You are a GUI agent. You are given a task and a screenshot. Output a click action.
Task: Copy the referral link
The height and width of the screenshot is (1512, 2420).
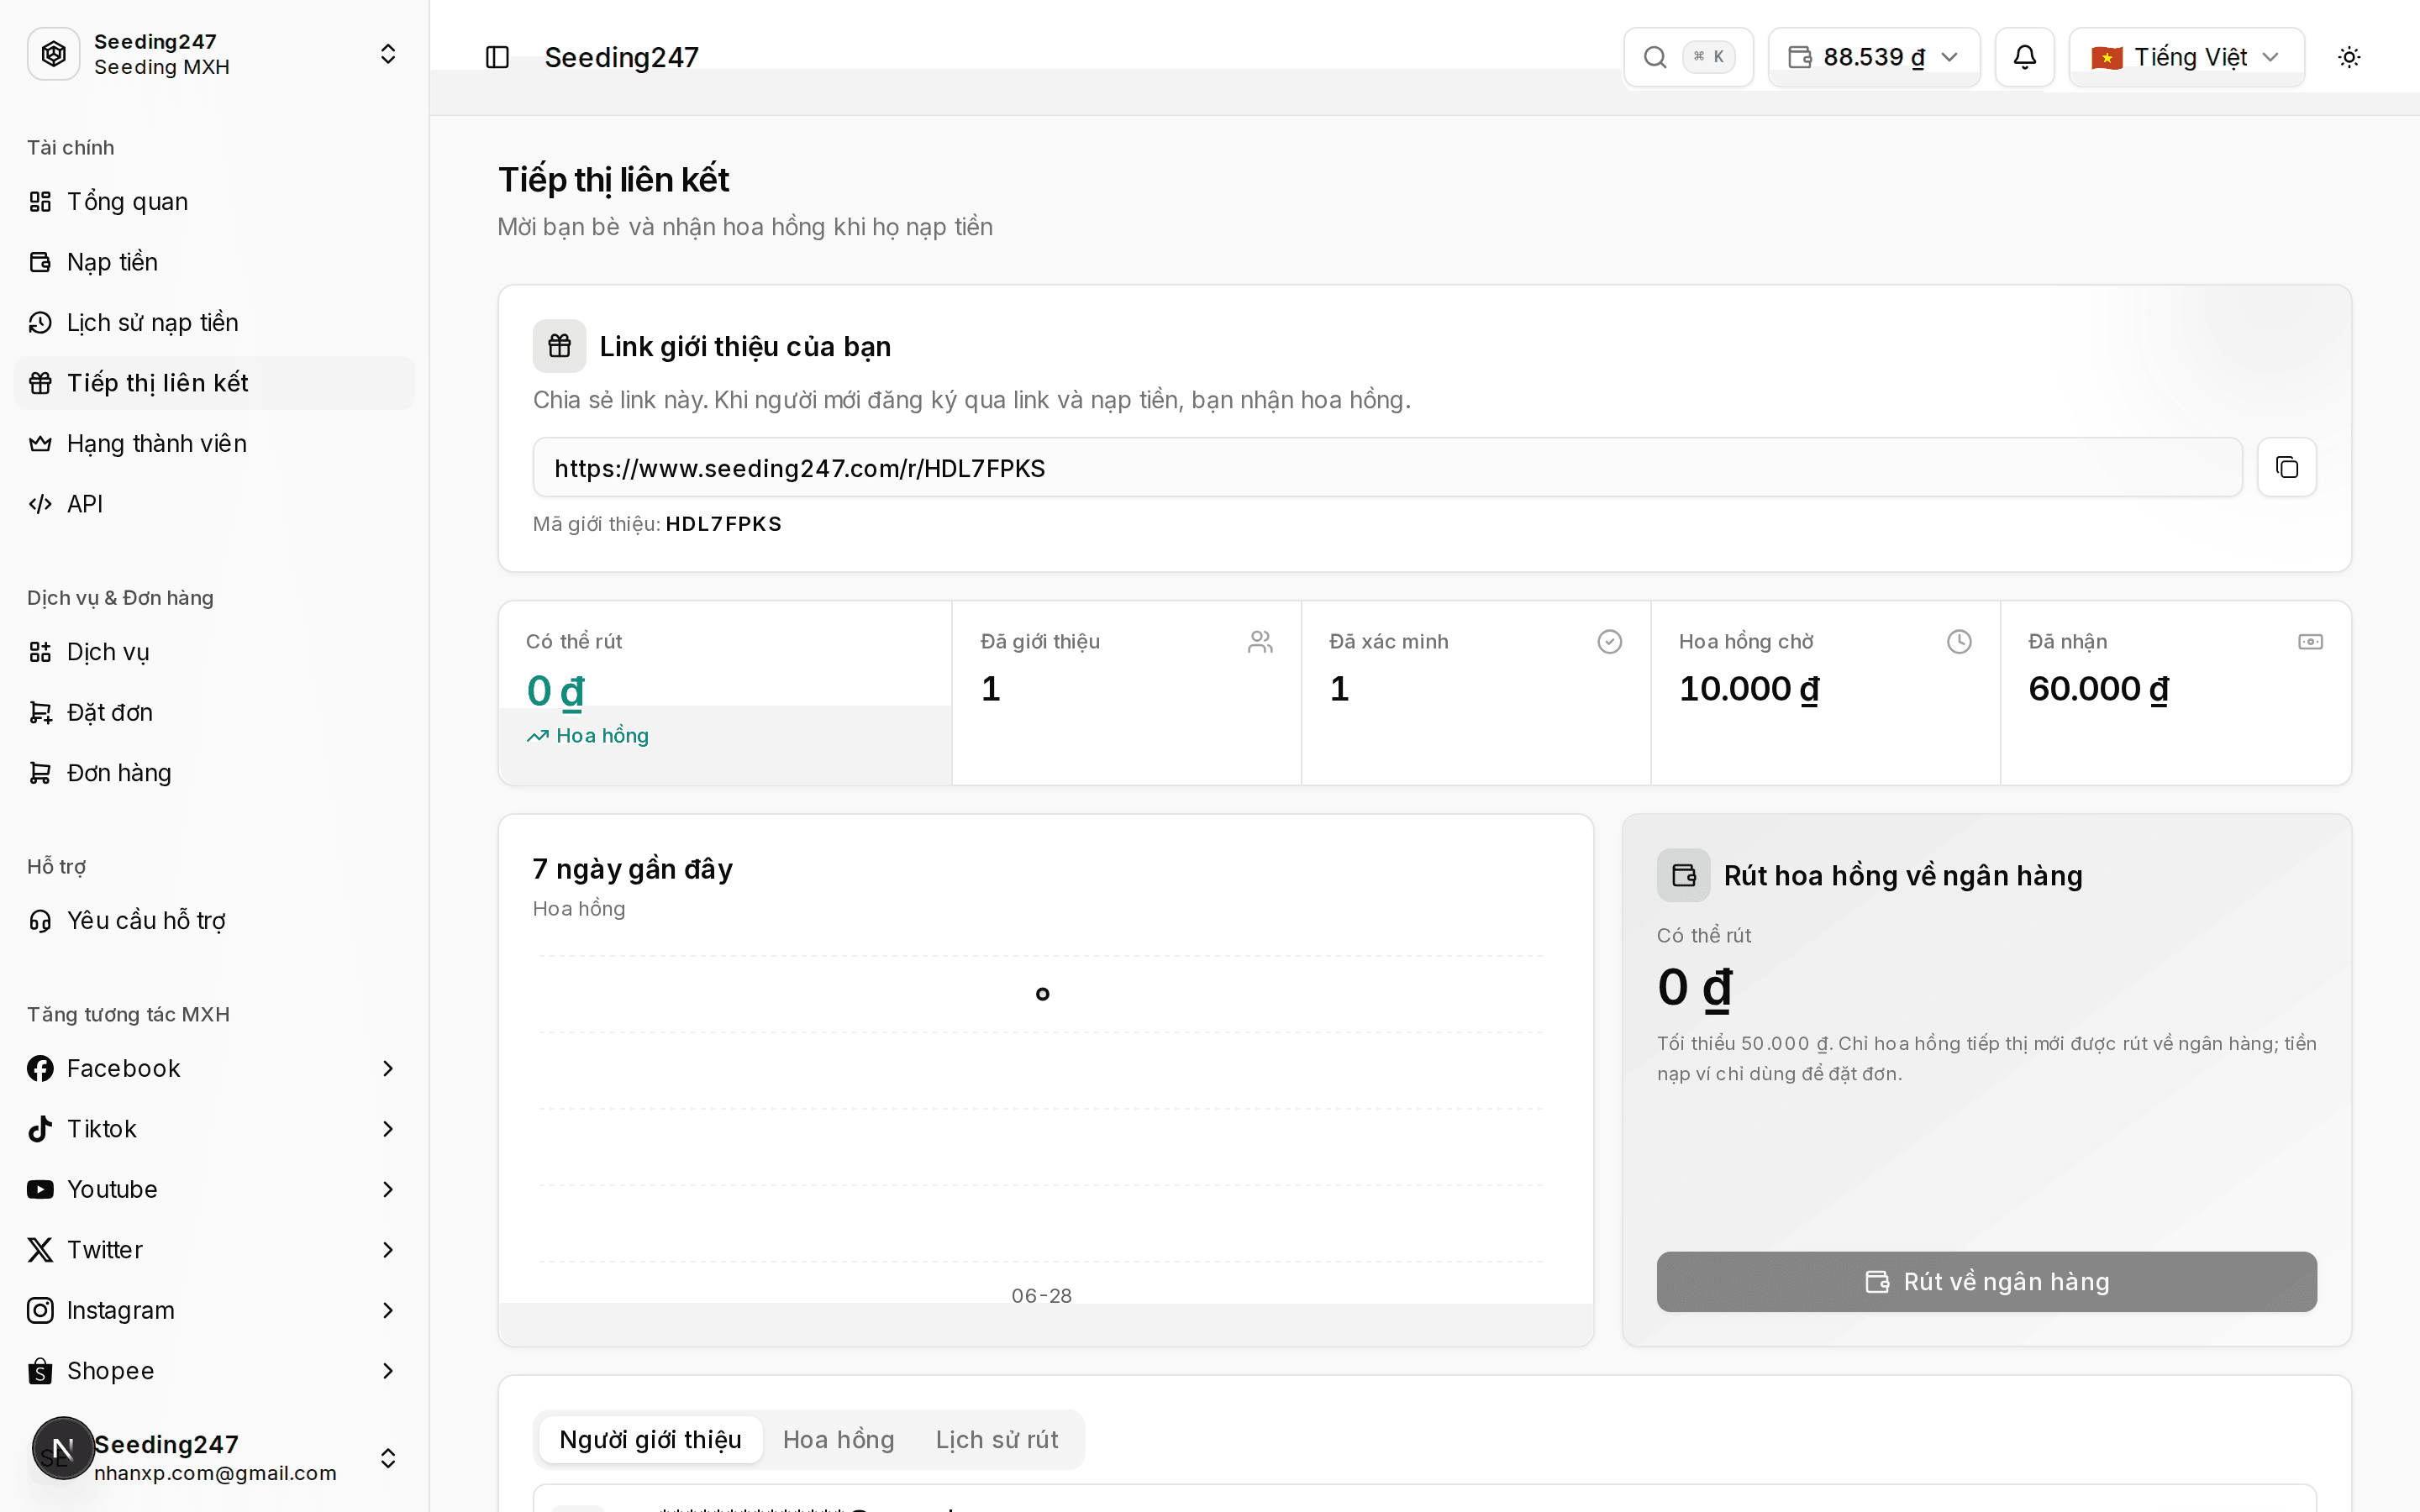click(2286, 467)
